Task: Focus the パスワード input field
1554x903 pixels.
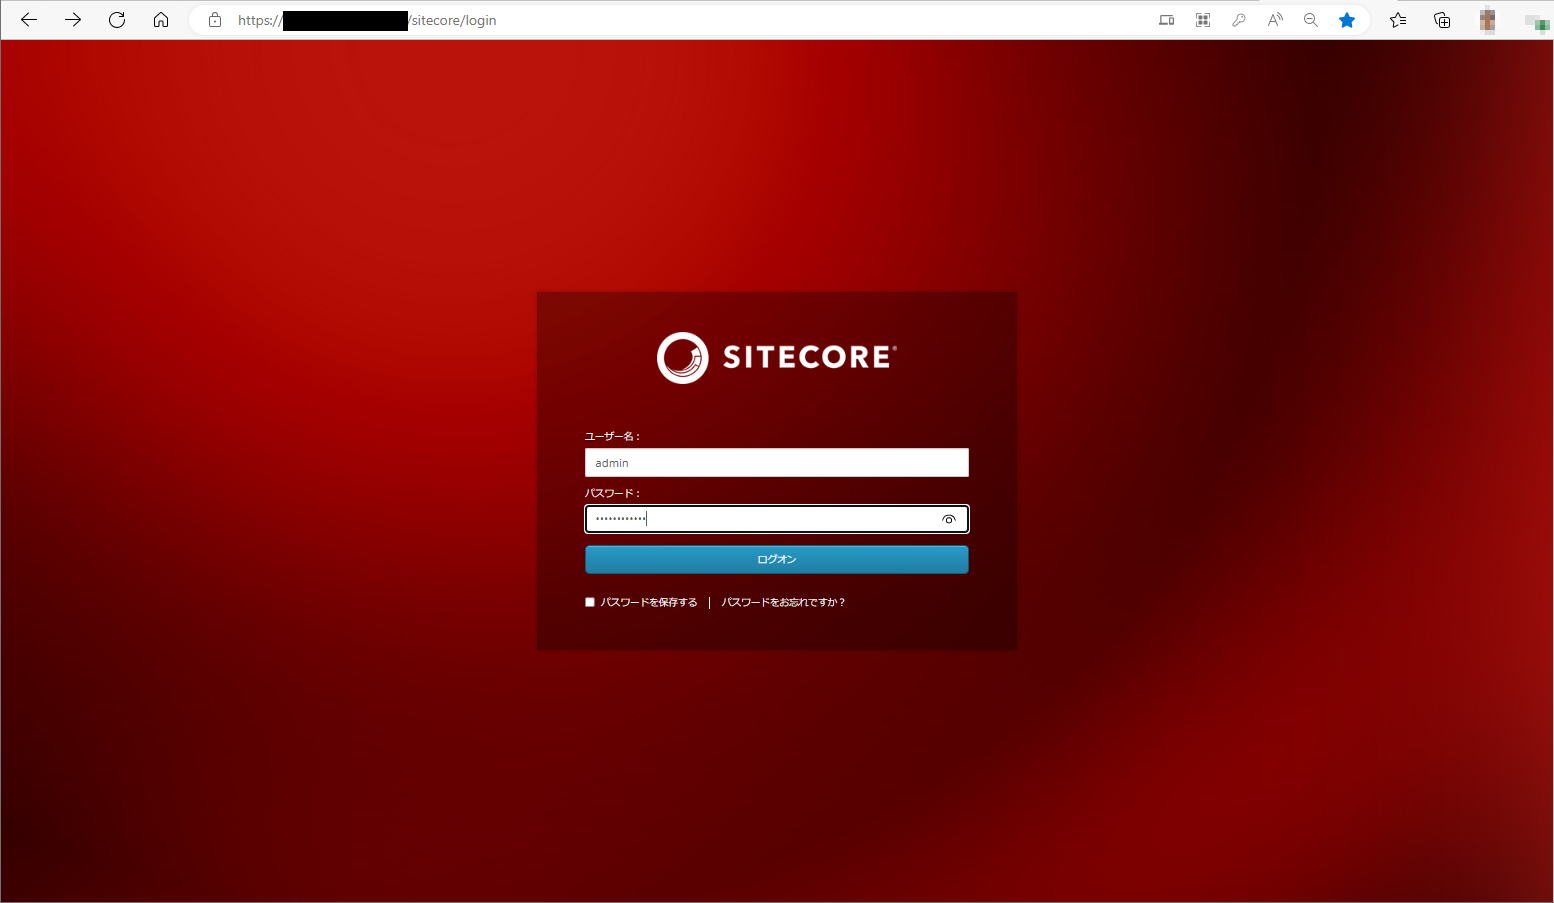Action: click(x=777, y=519)
